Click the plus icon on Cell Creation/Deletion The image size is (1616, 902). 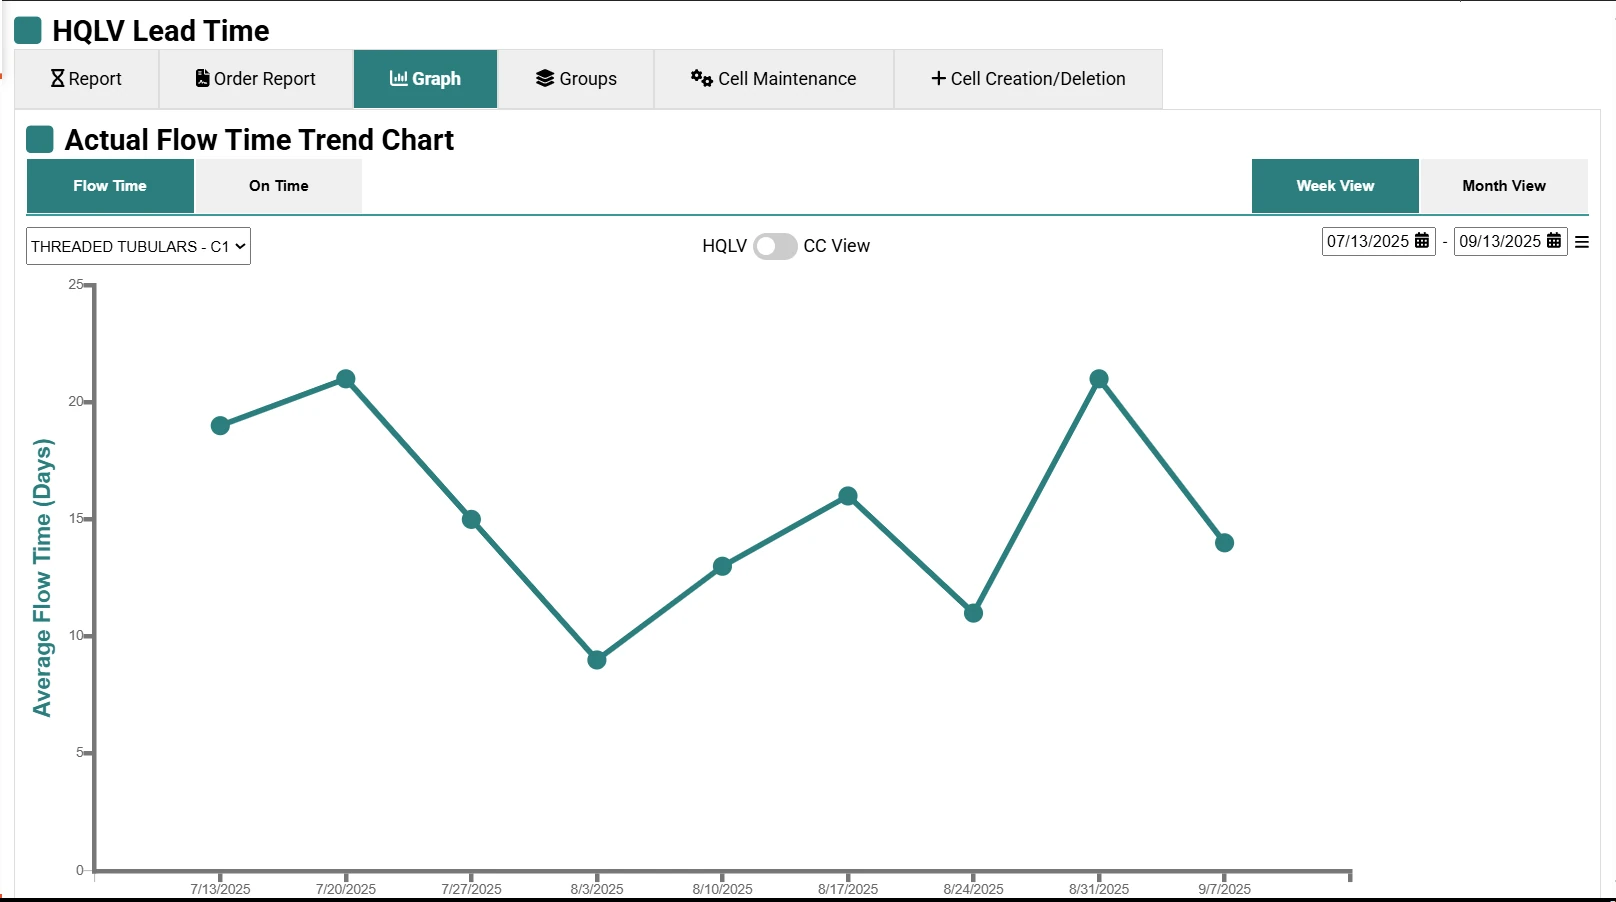pos(938,78)
